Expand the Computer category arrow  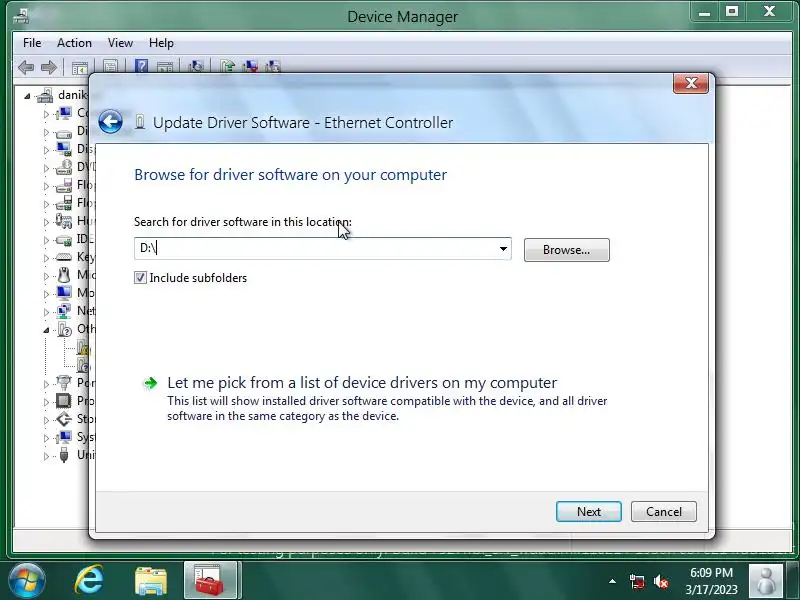[46, 114]
